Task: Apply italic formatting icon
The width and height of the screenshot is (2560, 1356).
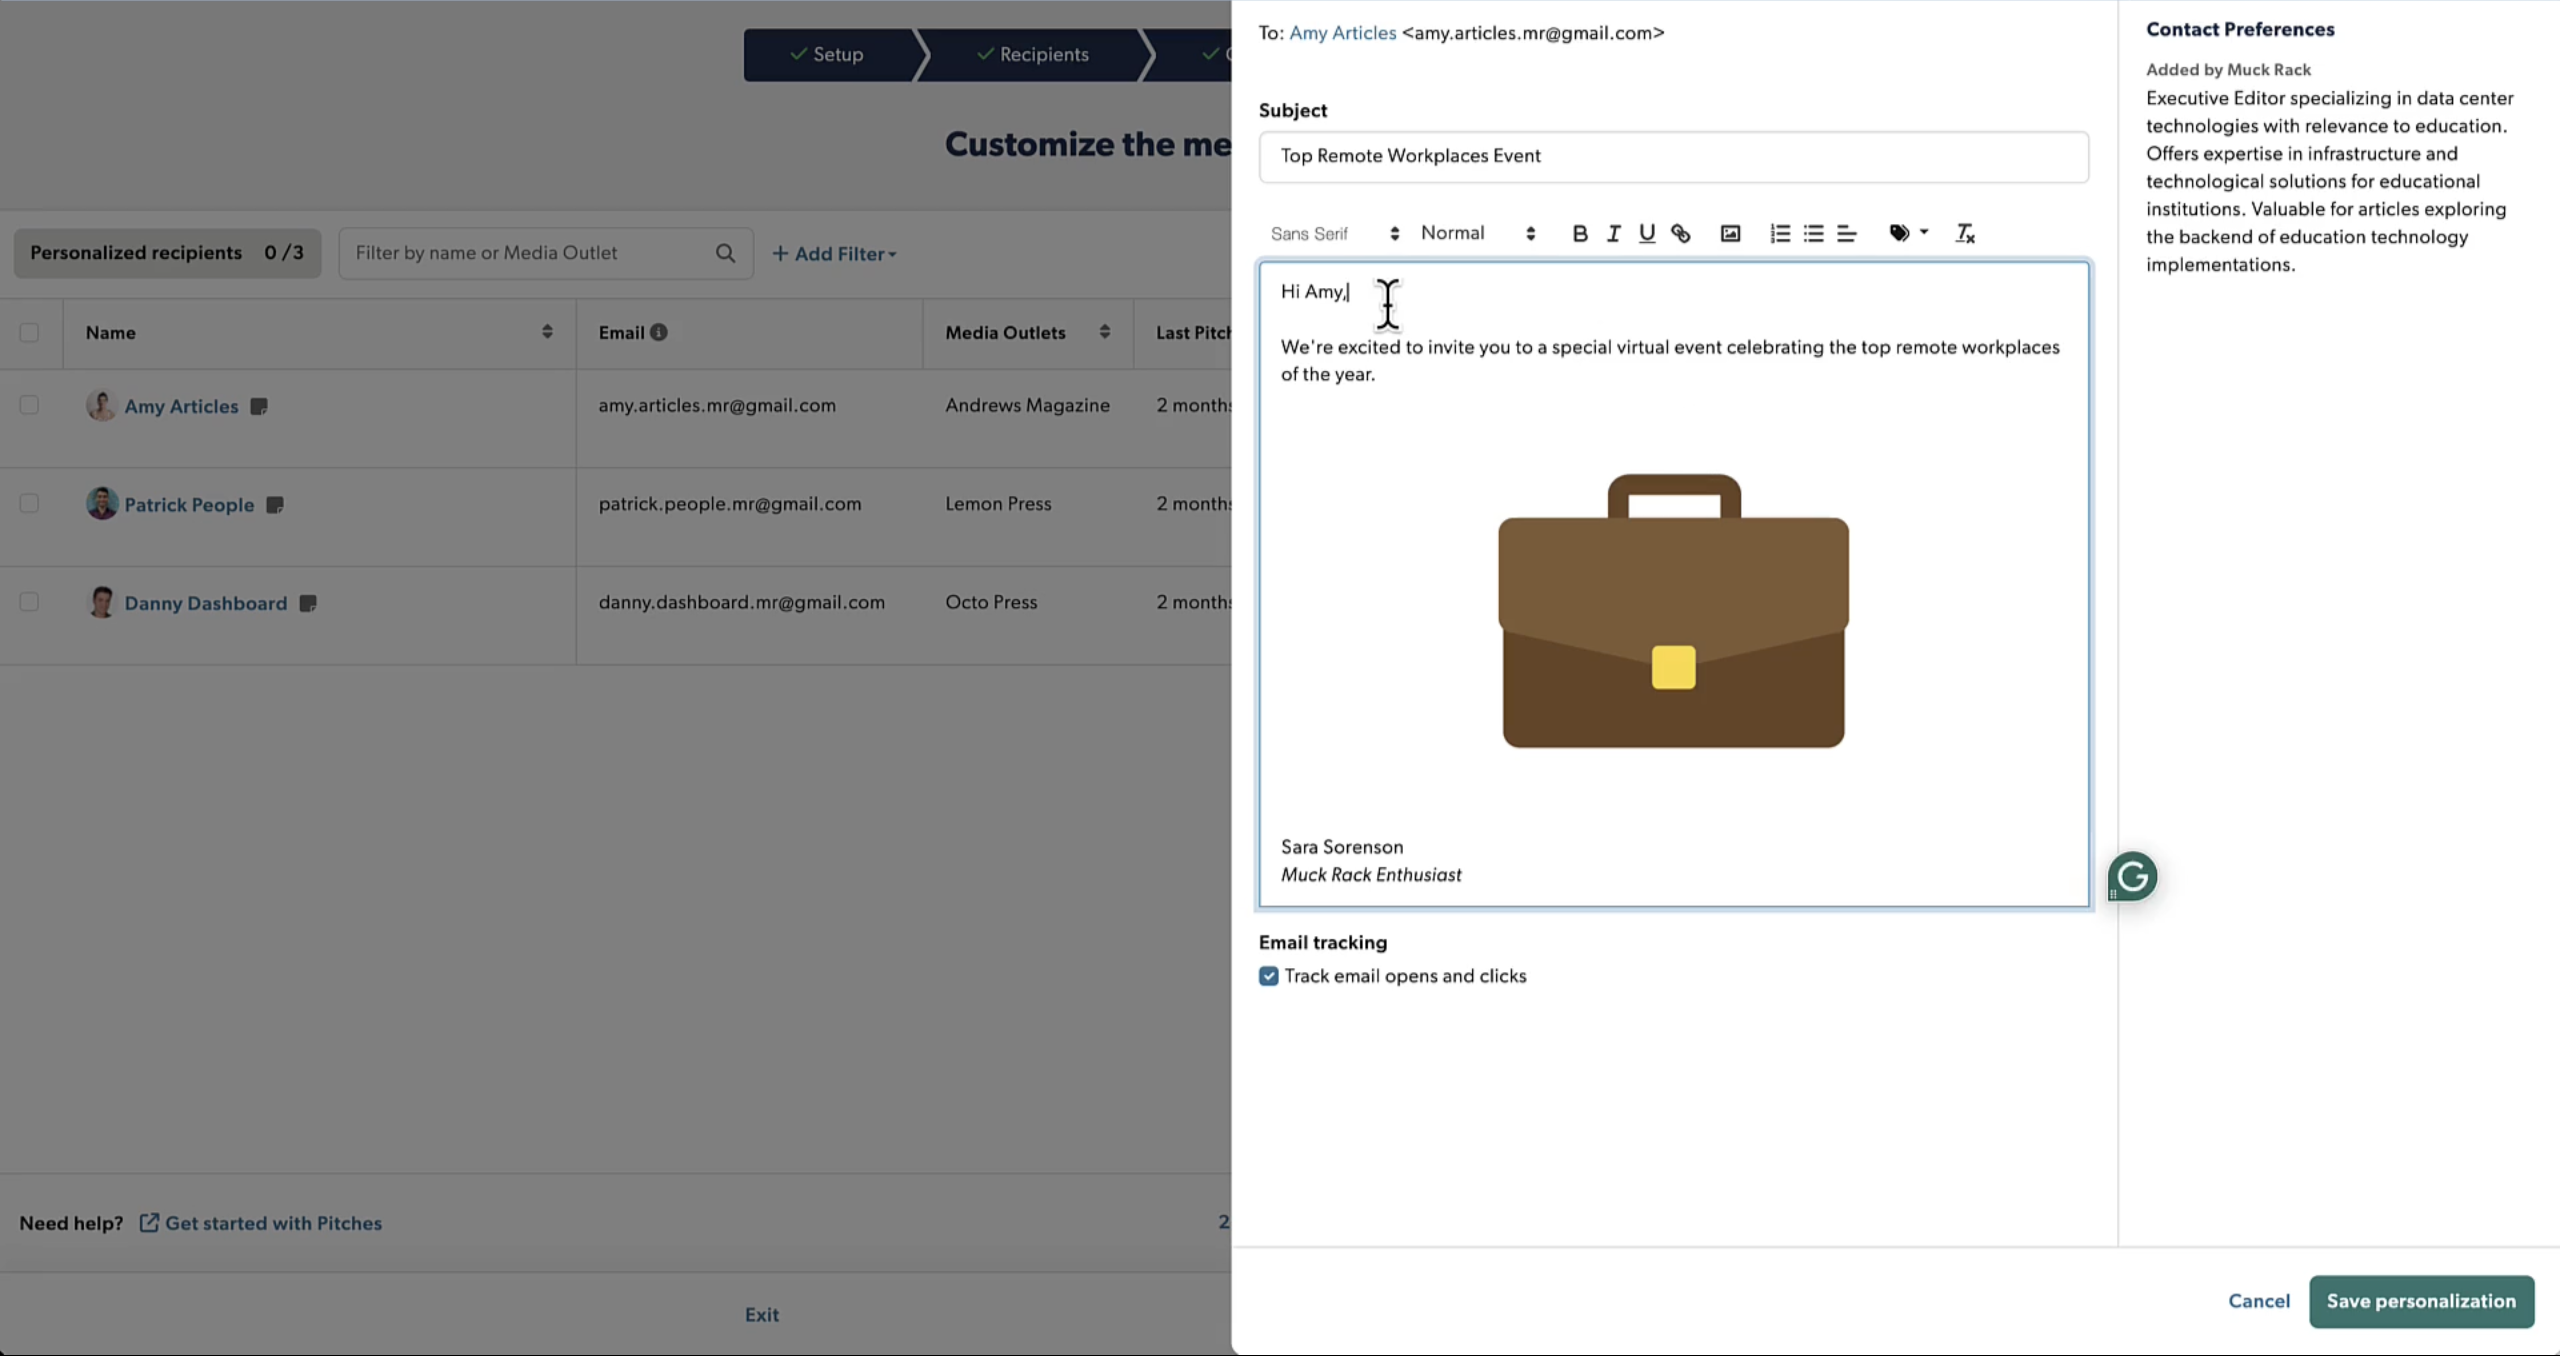Action: [x=1613, y=234]
